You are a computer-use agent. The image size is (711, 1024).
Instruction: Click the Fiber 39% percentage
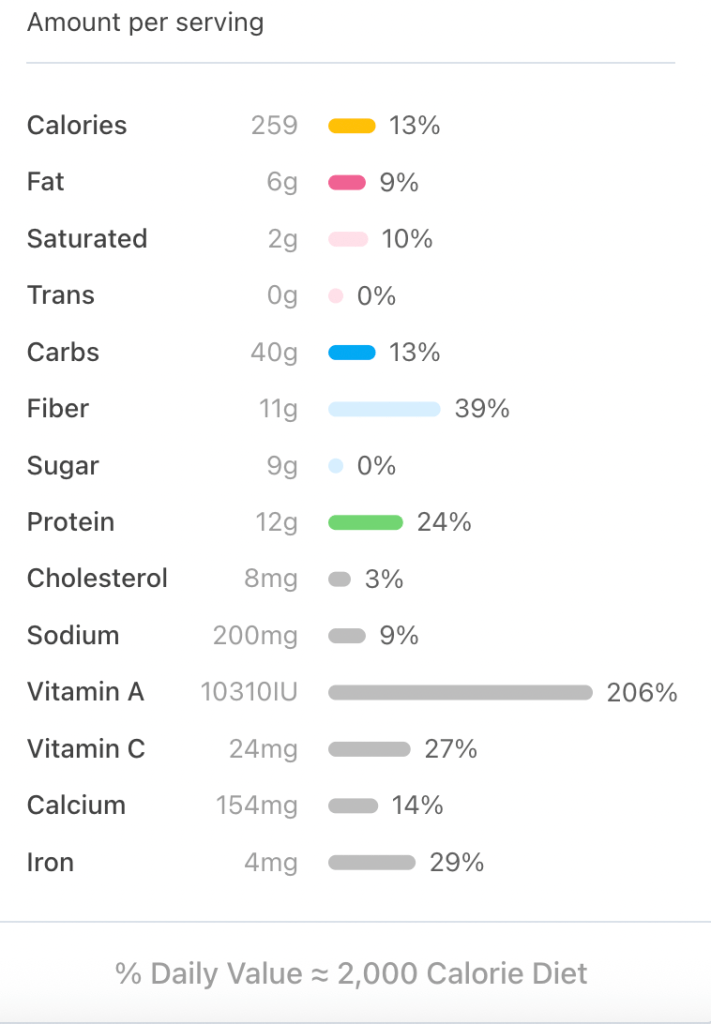tap(482, 409)
